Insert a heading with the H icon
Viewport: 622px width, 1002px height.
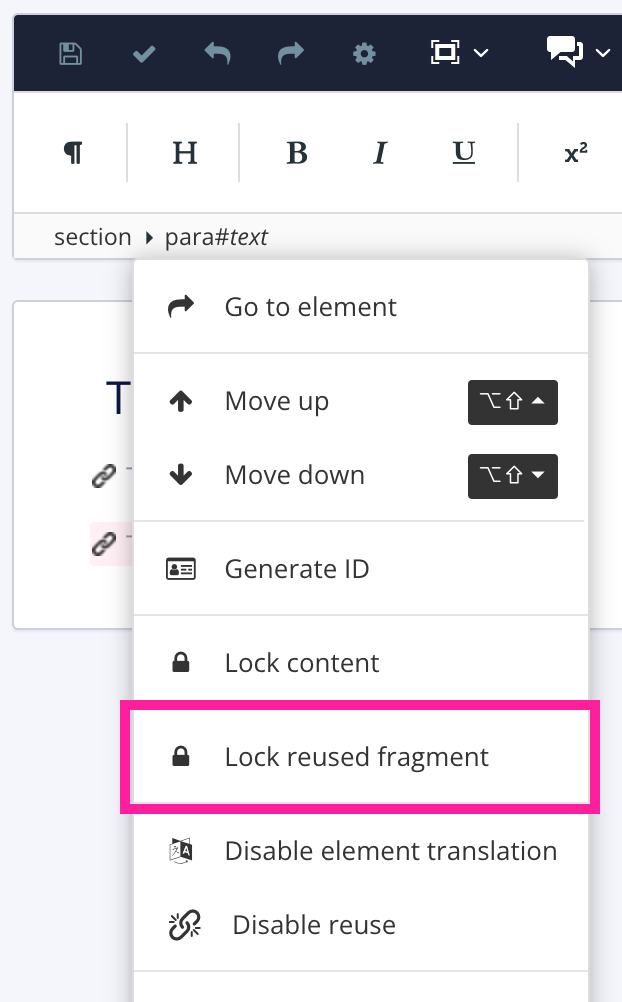184,151
